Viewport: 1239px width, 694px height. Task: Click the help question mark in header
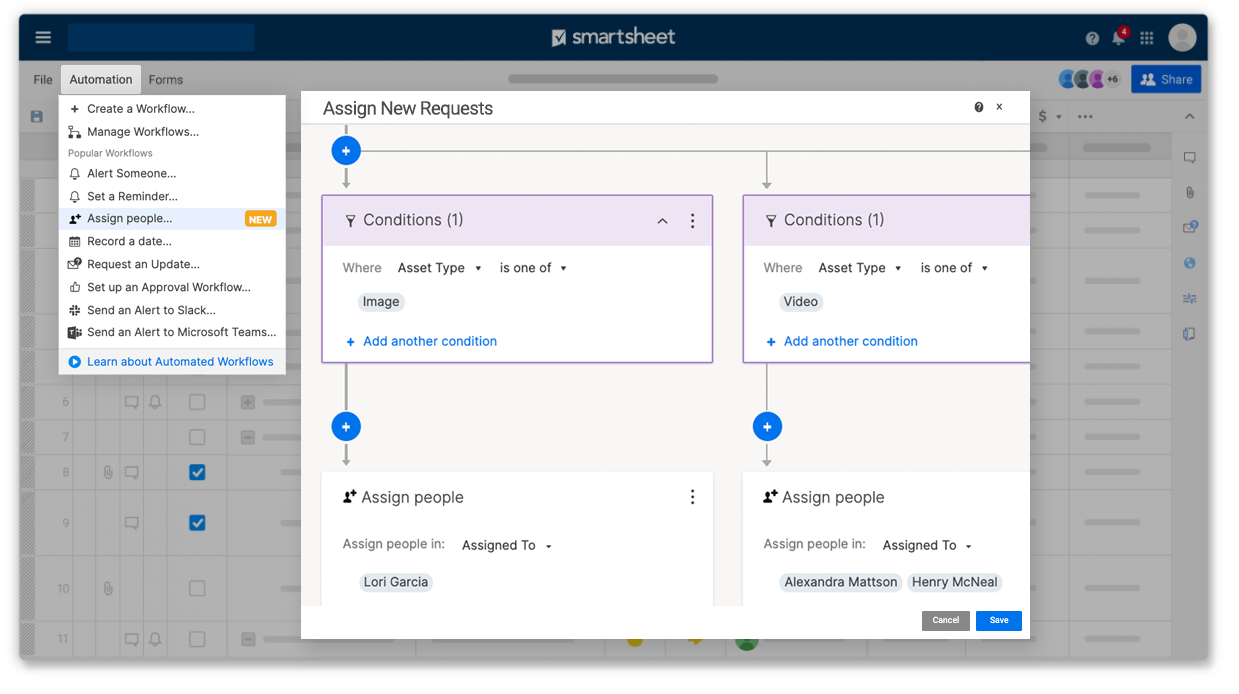click(x=1092, y=38)
